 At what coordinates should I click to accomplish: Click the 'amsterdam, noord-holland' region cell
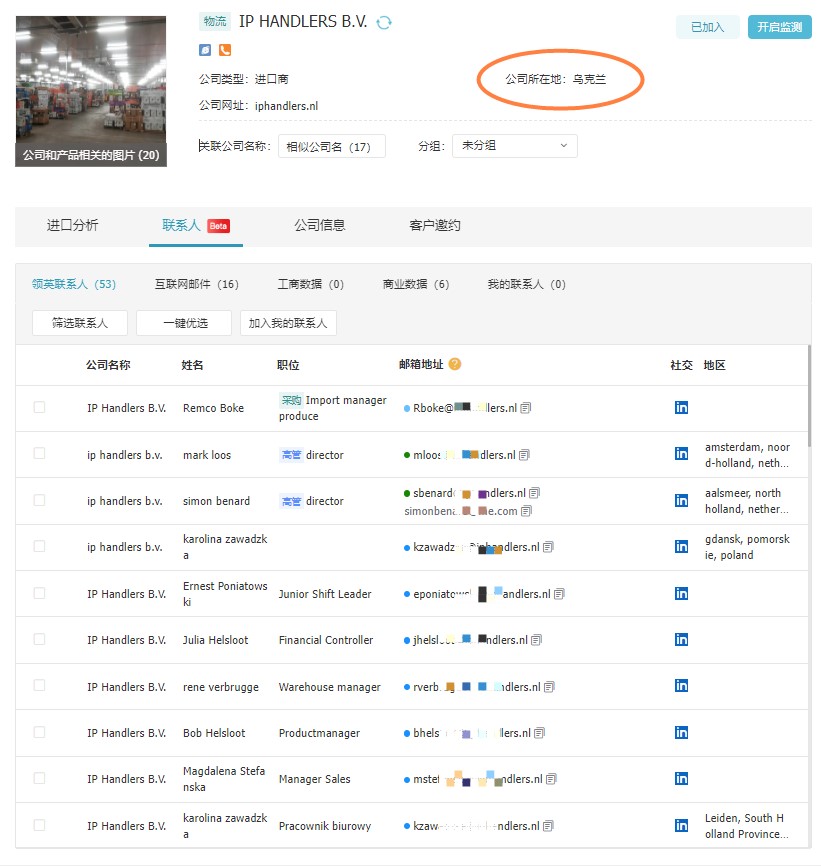tap(747, 455)
